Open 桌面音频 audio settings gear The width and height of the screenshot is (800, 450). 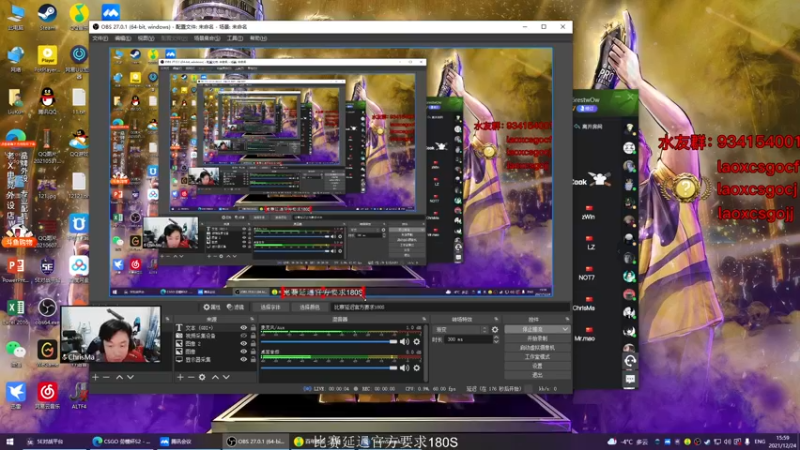click(417, 367)
